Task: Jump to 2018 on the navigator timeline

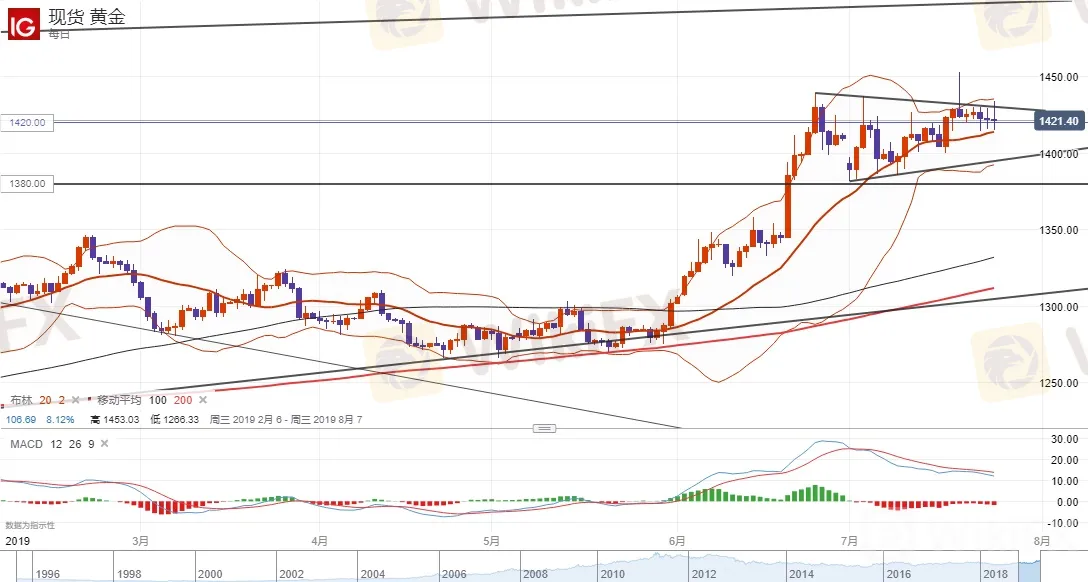Action: coord(996,574)
